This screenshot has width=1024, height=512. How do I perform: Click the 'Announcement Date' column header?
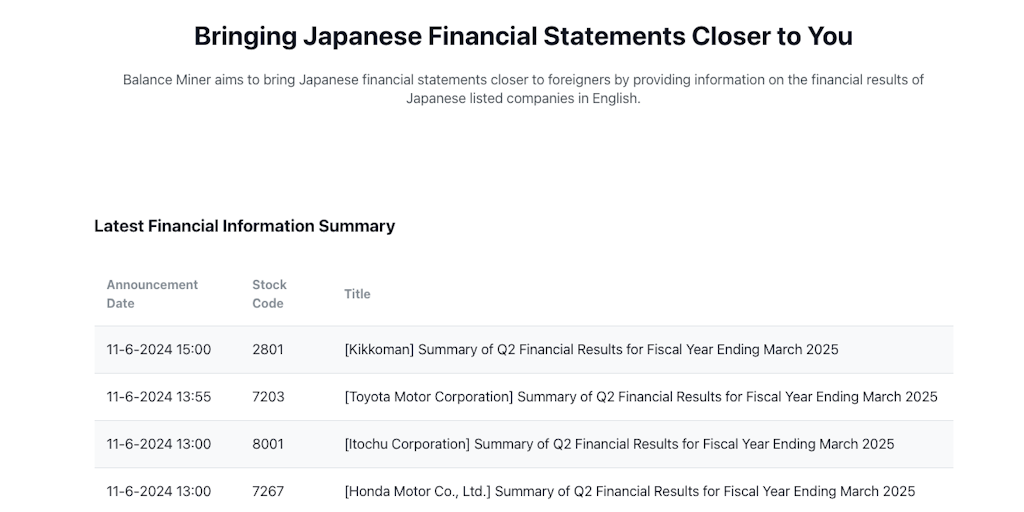pos(152,294)
